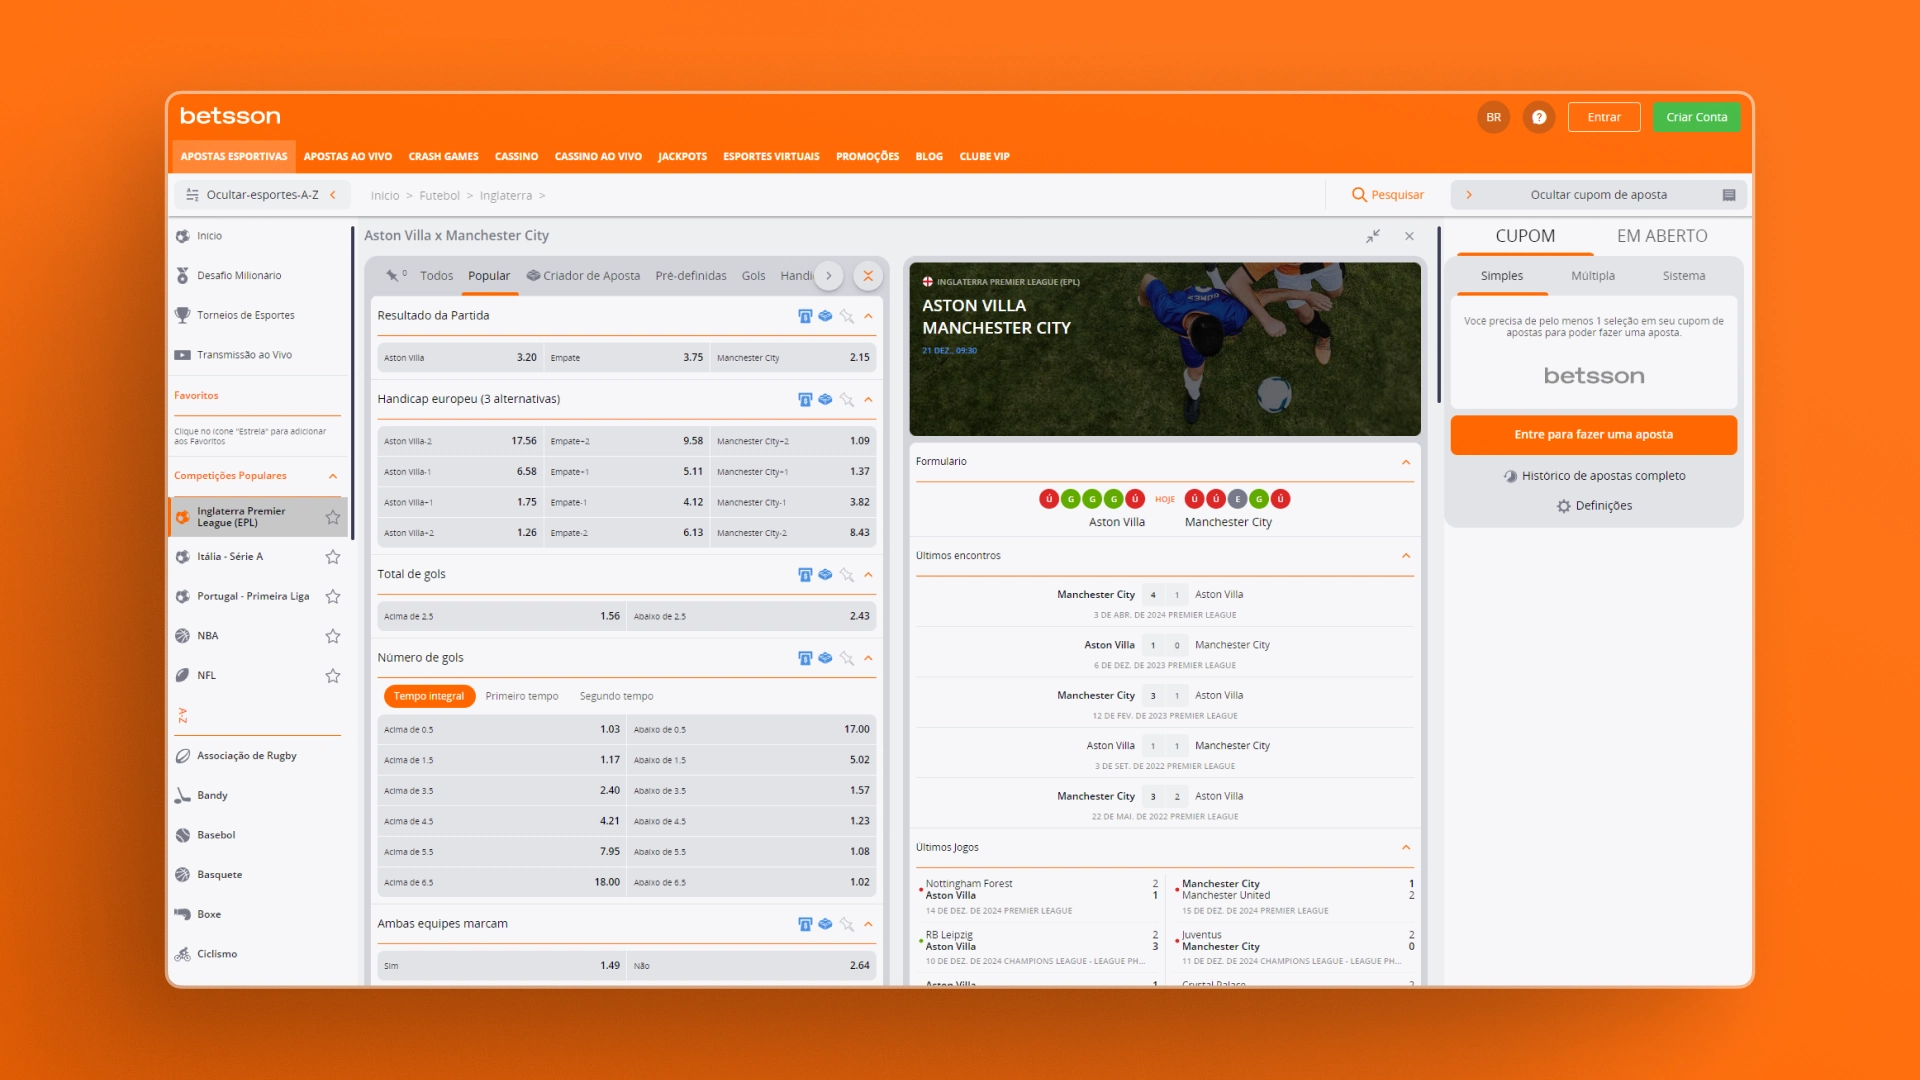This screenshot has height=1080, width=1920.
Task: Collapse Total de gols section
Action: [868, 574]
